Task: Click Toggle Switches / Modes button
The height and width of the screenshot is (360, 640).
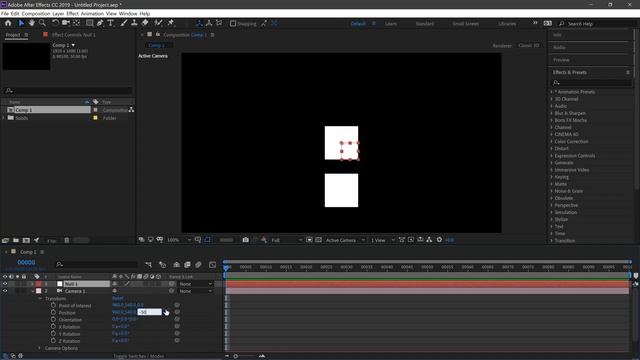Action: 138,356
